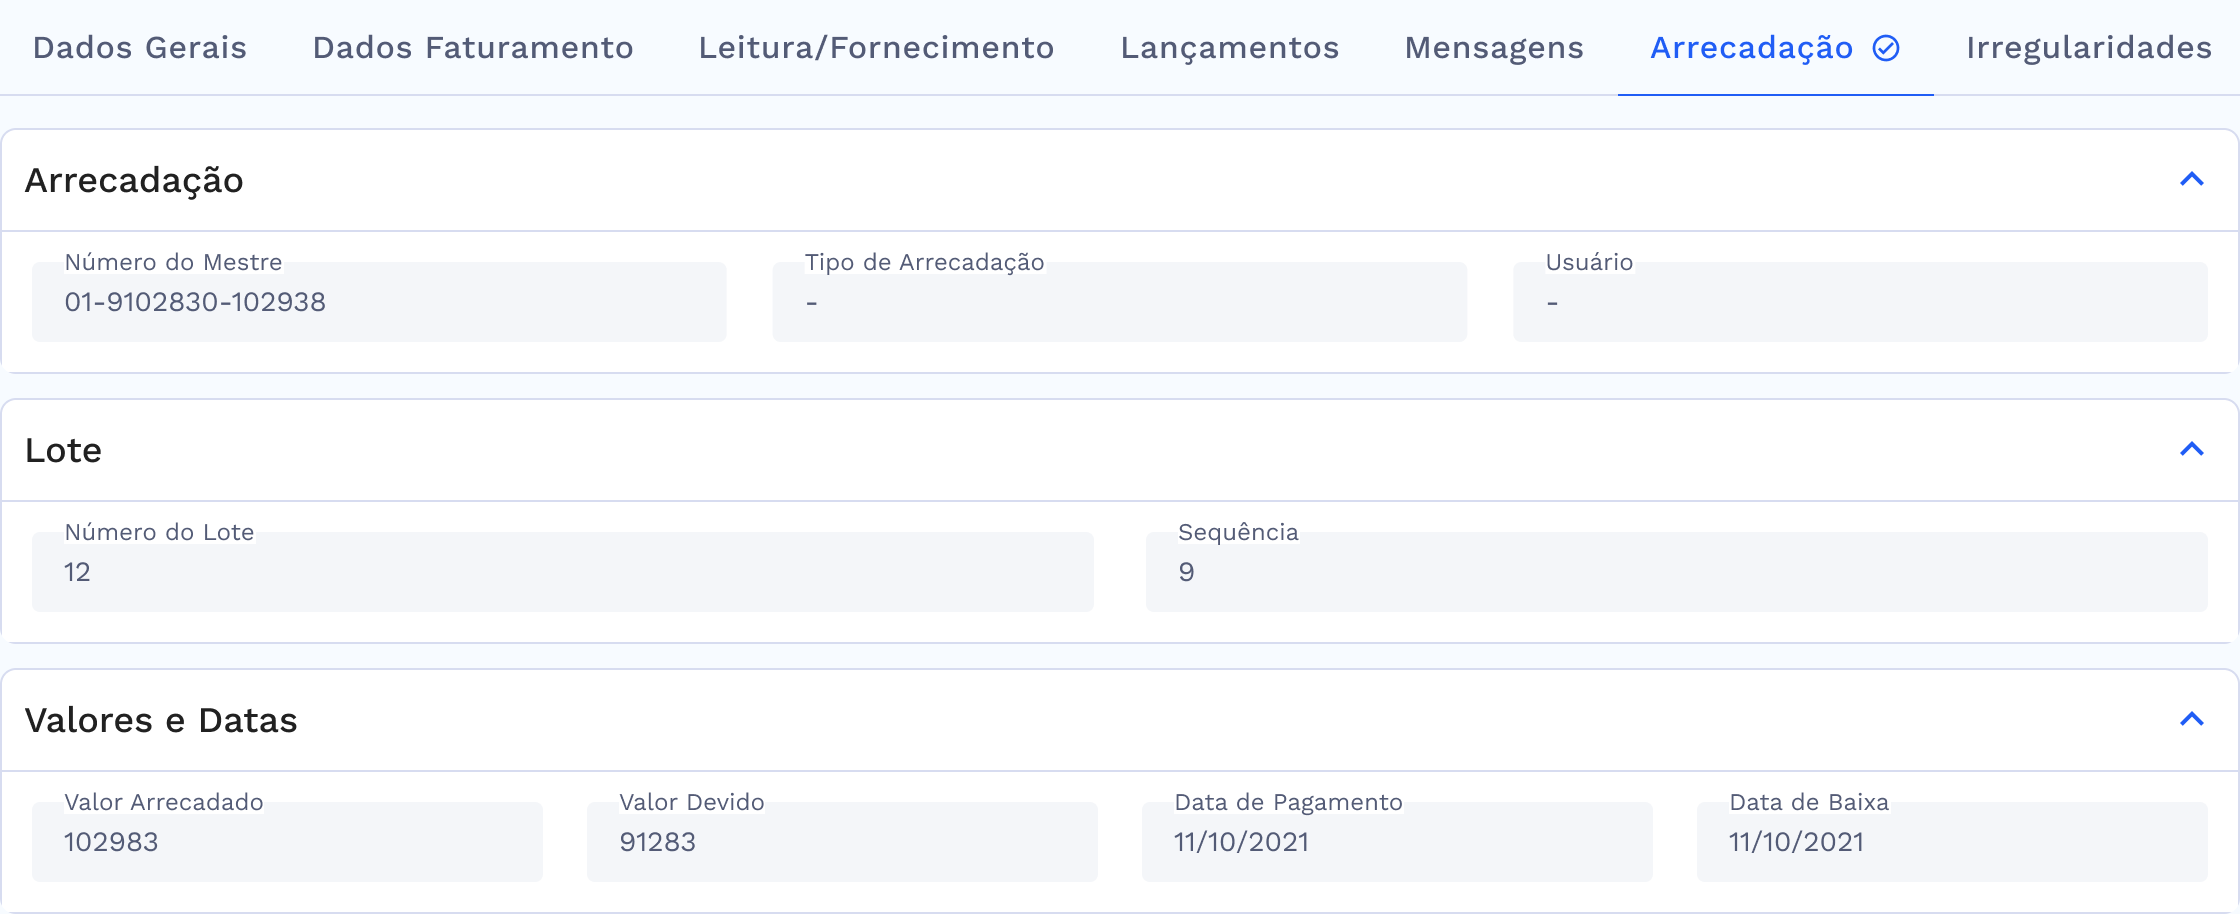Switch to the Irregularidades tab
This screenshot has height=914, width=2240.
[x=2088, y=48]
